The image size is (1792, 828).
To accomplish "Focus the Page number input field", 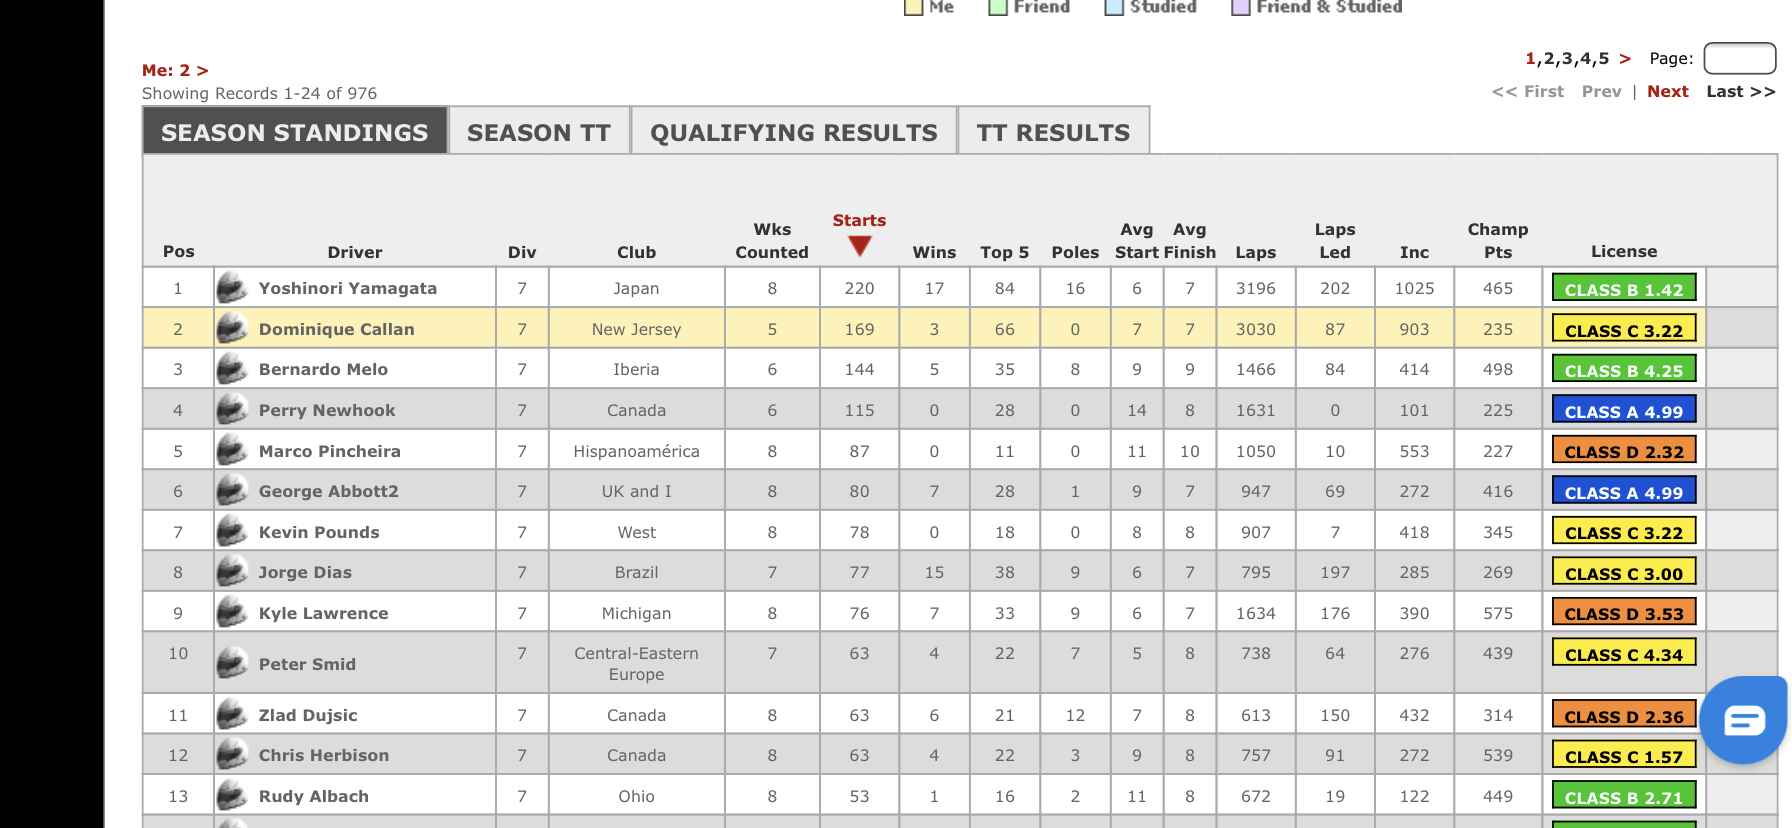I will pyautogui.click(x=1739, y=58).
